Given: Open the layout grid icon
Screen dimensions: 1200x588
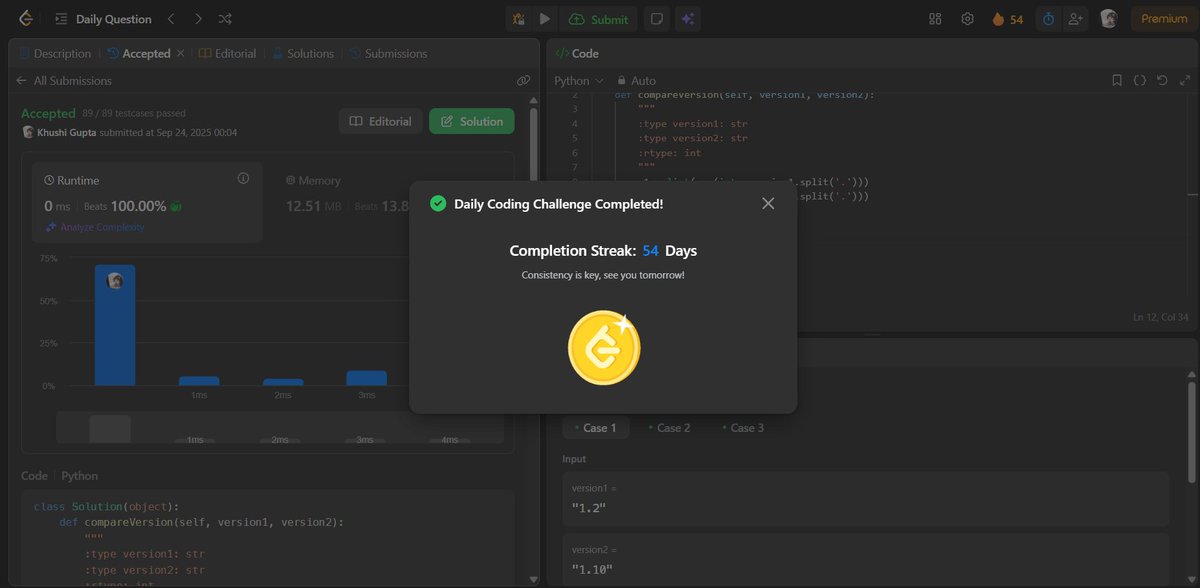Looking at the screenshot, I should 935,19.
